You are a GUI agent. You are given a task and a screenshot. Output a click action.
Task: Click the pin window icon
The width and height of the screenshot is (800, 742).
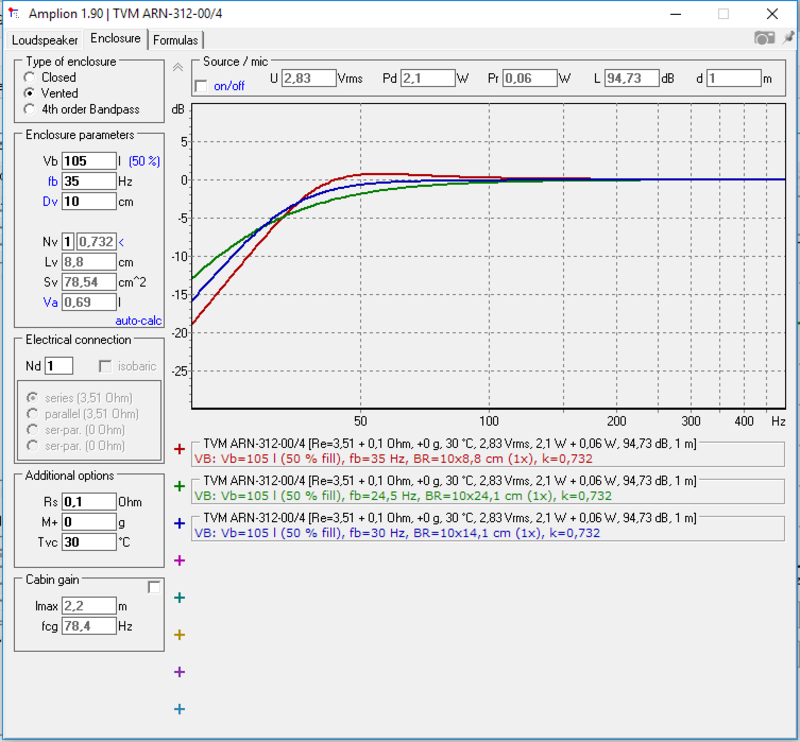788,38
